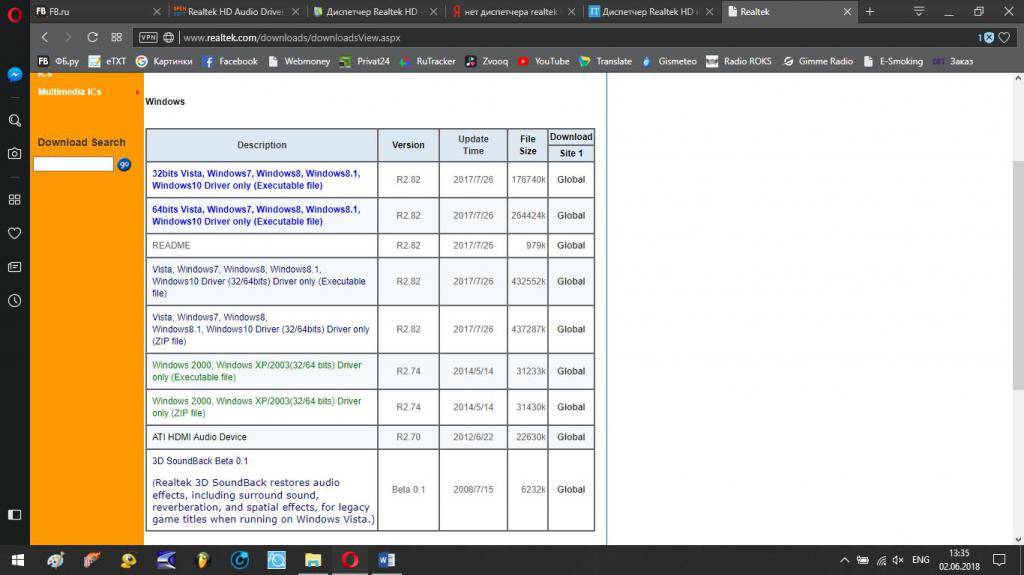Open bookmarks heart icon in sidebar

point(15,233)
